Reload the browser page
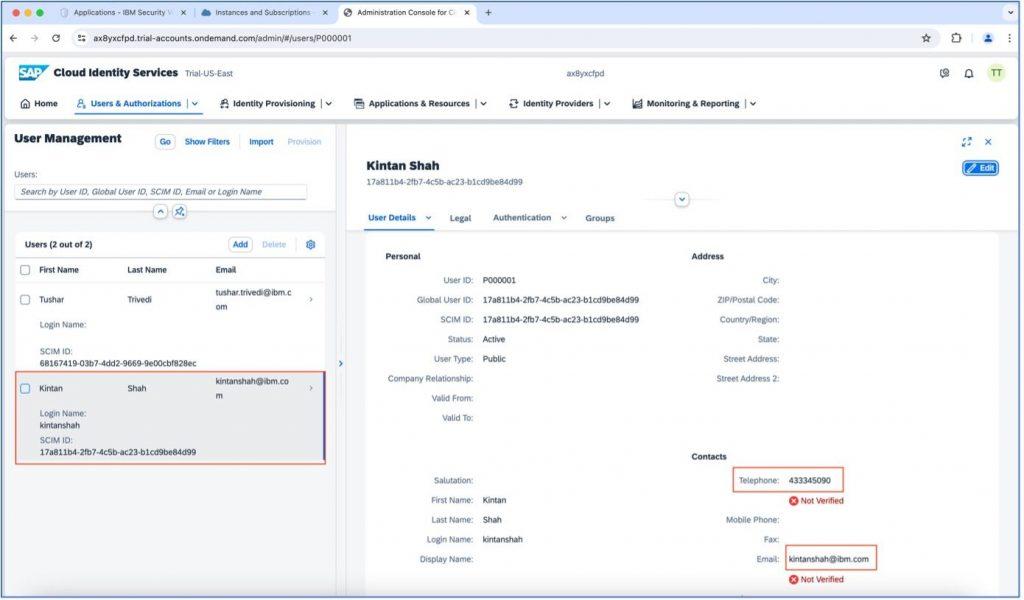Image resolution: width=1024 pixels, height=600 pixels. click(56, 39)
